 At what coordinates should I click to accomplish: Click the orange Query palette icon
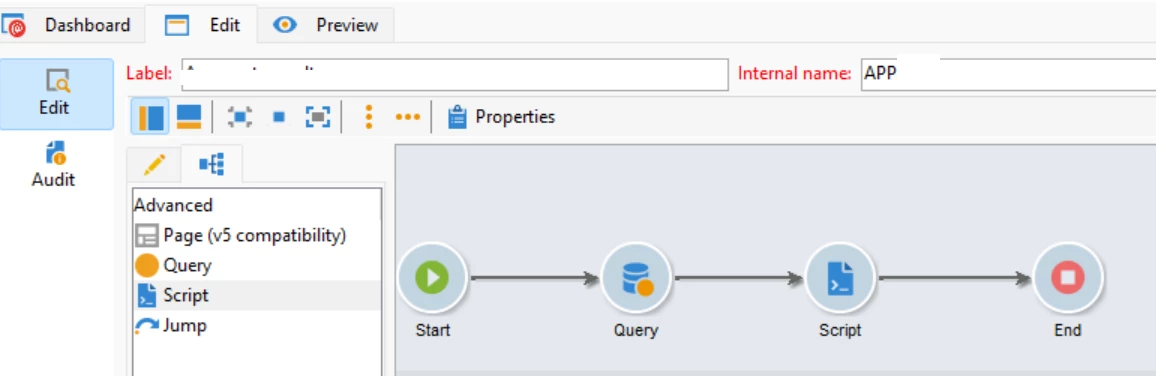click(147, 265)
